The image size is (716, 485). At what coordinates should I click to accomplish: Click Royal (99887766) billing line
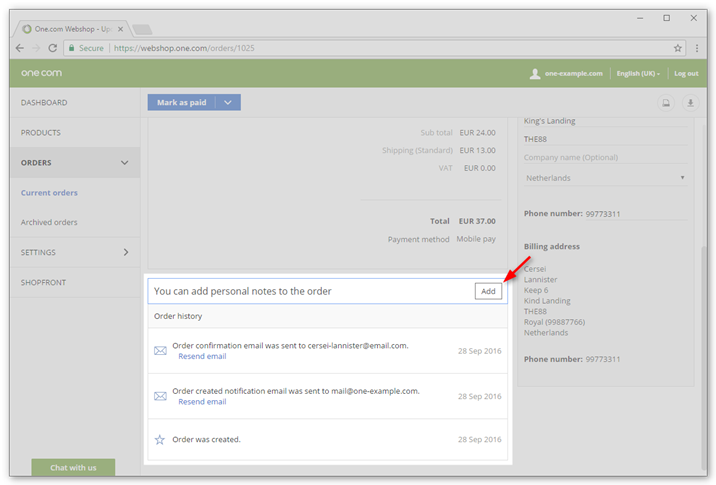tap(554, 322)
